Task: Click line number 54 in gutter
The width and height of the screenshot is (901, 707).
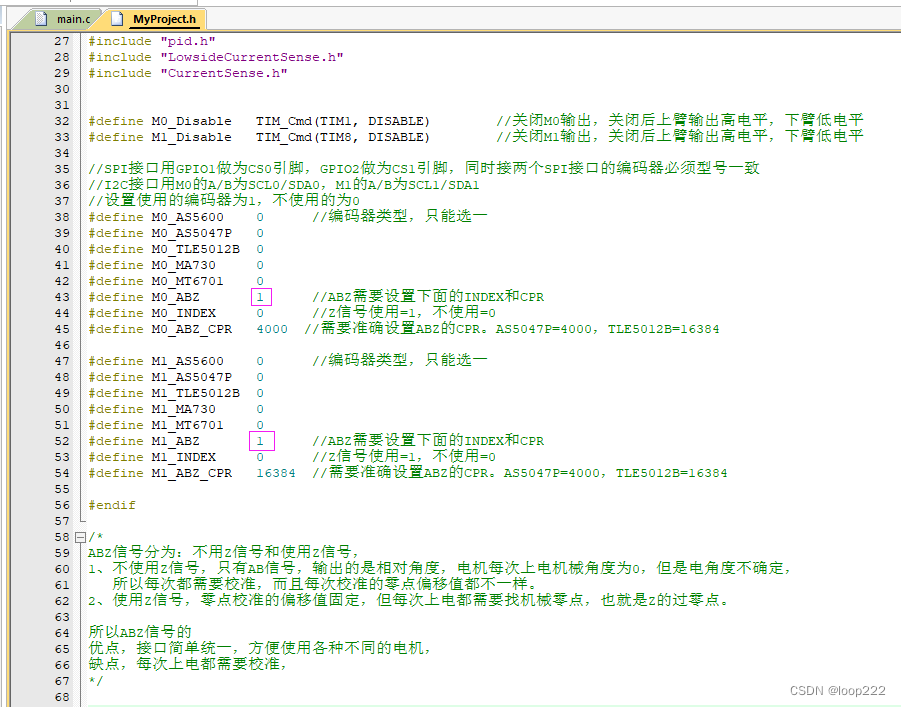Action: pyautogui.click(x=61, y=473)
